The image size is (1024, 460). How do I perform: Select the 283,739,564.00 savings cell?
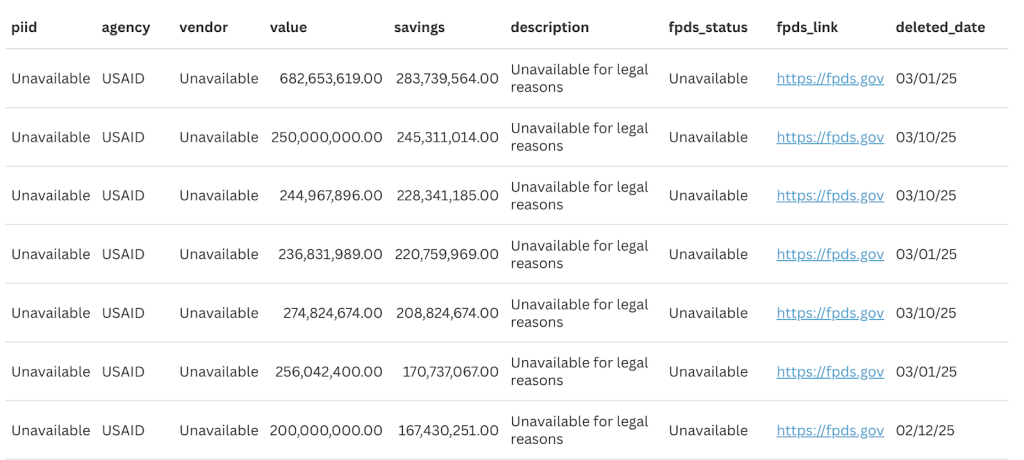447,78
